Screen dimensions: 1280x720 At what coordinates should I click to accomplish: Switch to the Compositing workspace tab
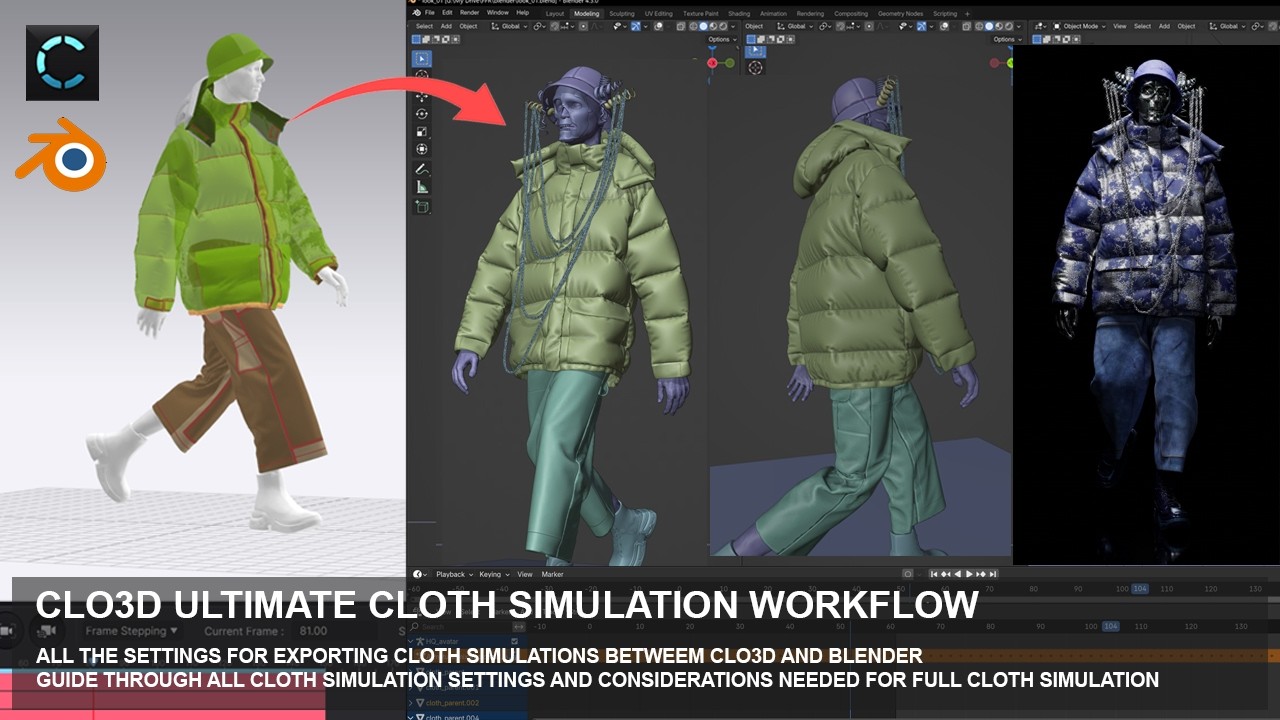pyautogui.click(x=851, y=14)
